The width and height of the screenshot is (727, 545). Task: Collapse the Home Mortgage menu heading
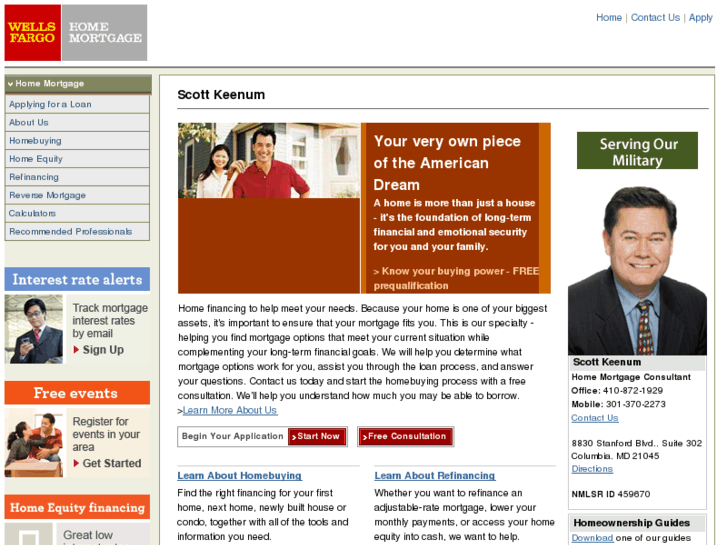click(x=78, y=83)
